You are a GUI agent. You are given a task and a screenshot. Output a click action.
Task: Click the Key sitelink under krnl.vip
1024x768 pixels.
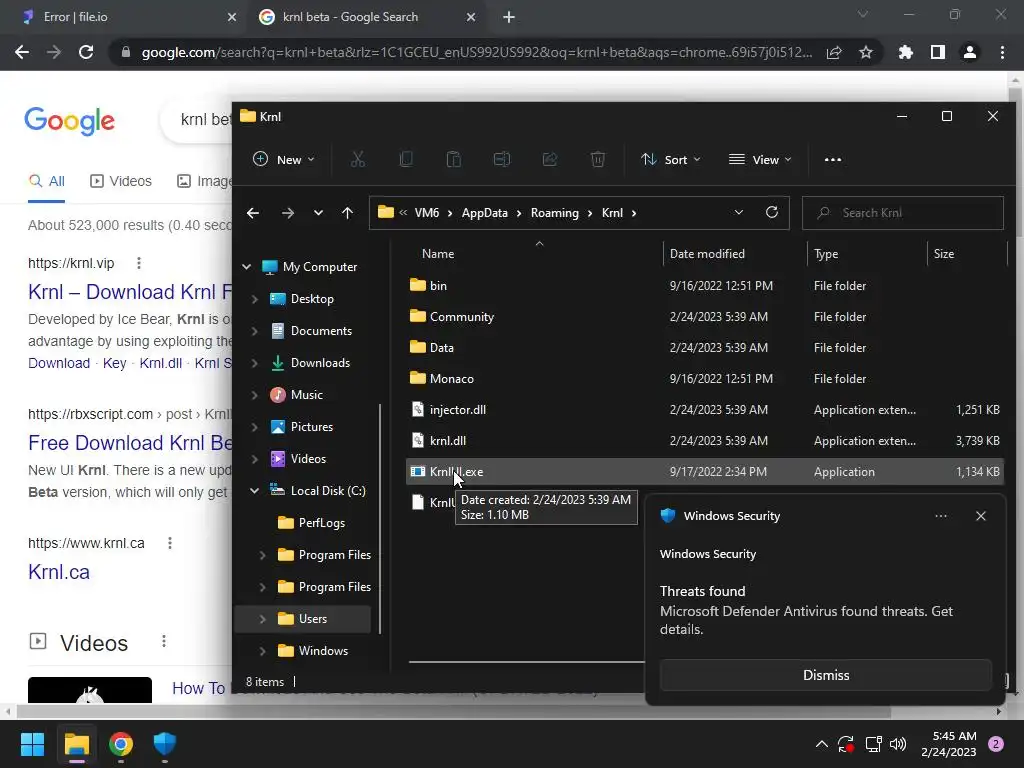coord(114,363)
